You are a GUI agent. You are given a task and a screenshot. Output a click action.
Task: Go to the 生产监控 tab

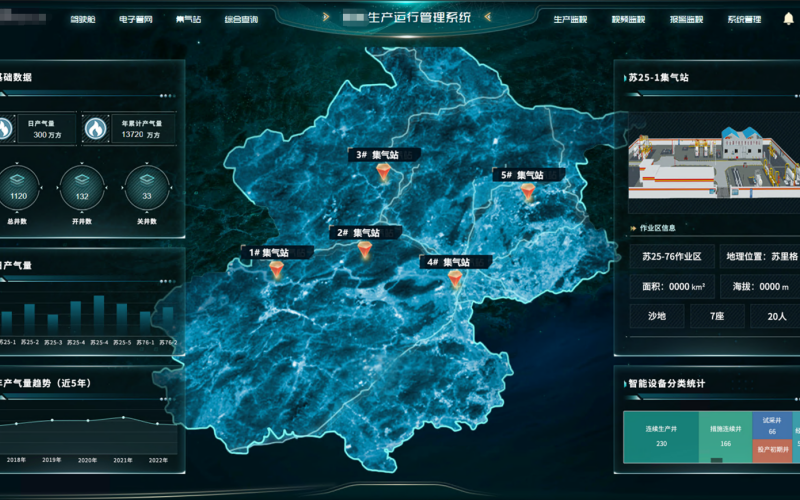coord(570,19)
